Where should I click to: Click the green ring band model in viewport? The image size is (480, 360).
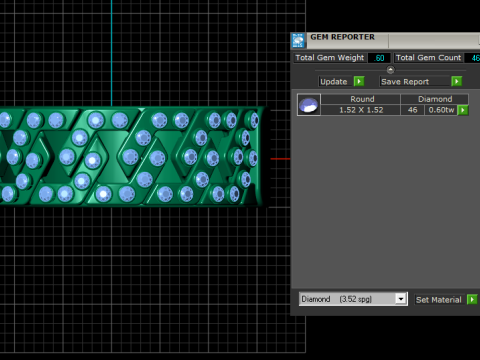tap(132, 157)
